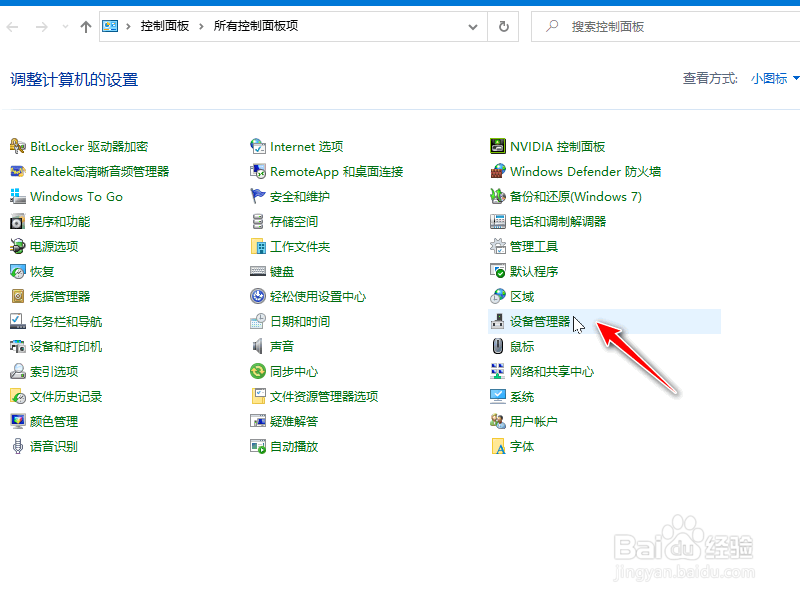Open 备份和还原(Windows 7) link
The image size is (800, 600).
(576, 196)
